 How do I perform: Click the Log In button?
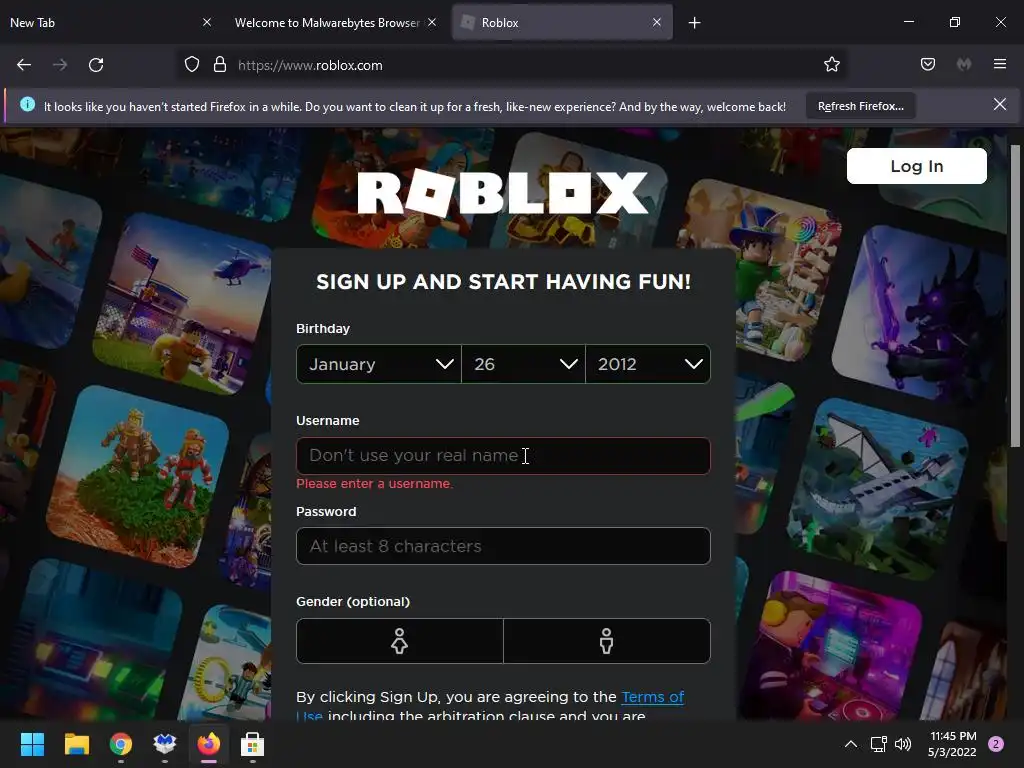pyautogui.click(x=917, y=166)
